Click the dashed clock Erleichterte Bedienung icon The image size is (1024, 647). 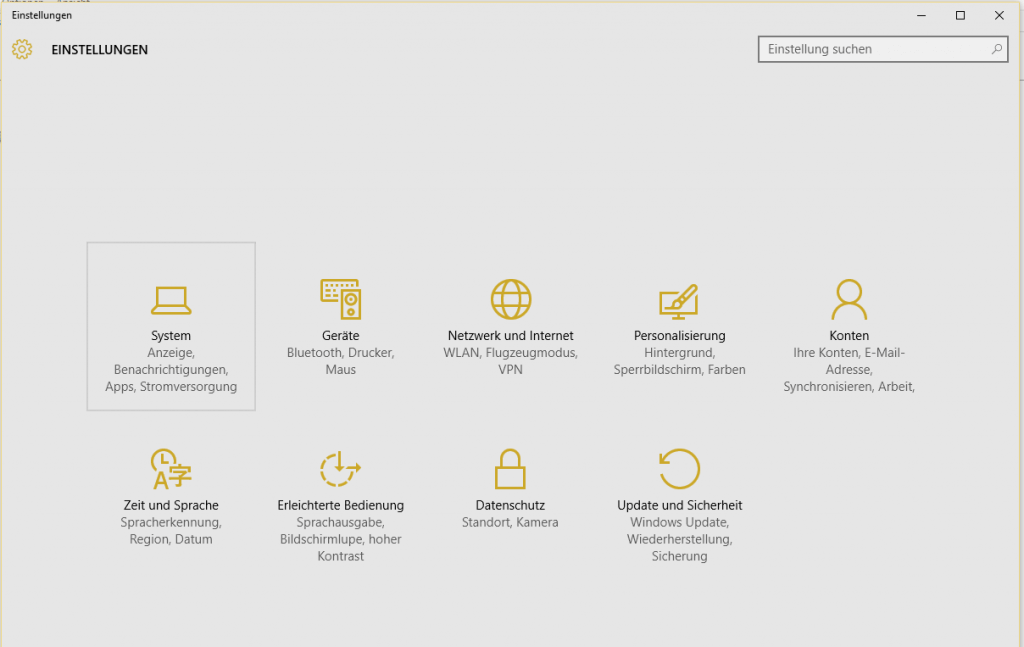[x=340, y=469]
